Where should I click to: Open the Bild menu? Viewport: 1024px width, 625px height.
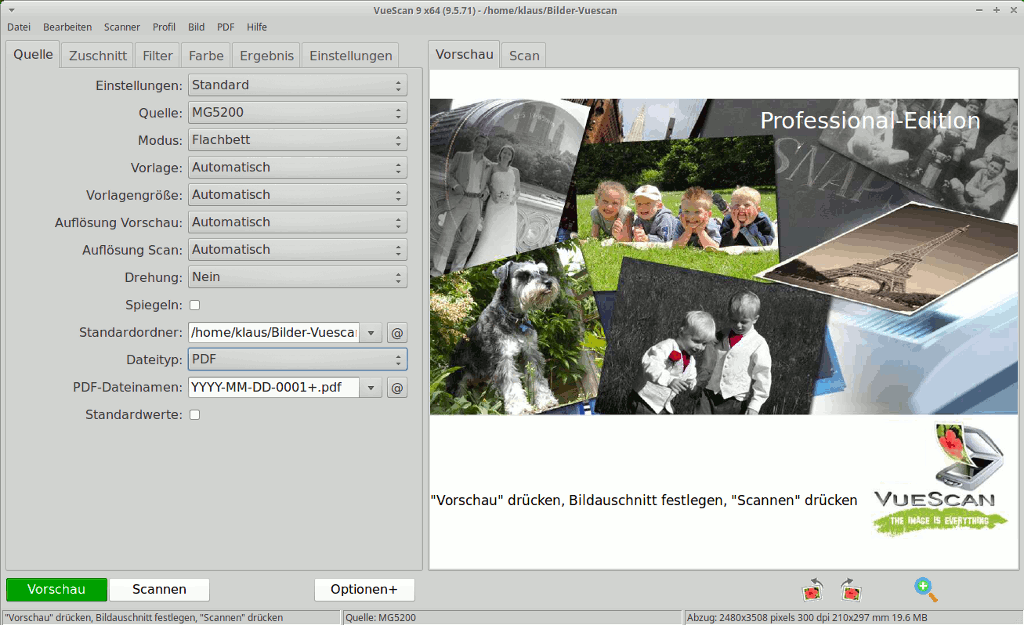(x=196, y=27)
